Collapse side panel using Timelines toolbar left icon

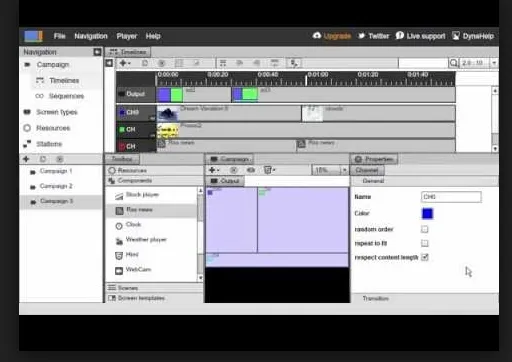(109, 63)
